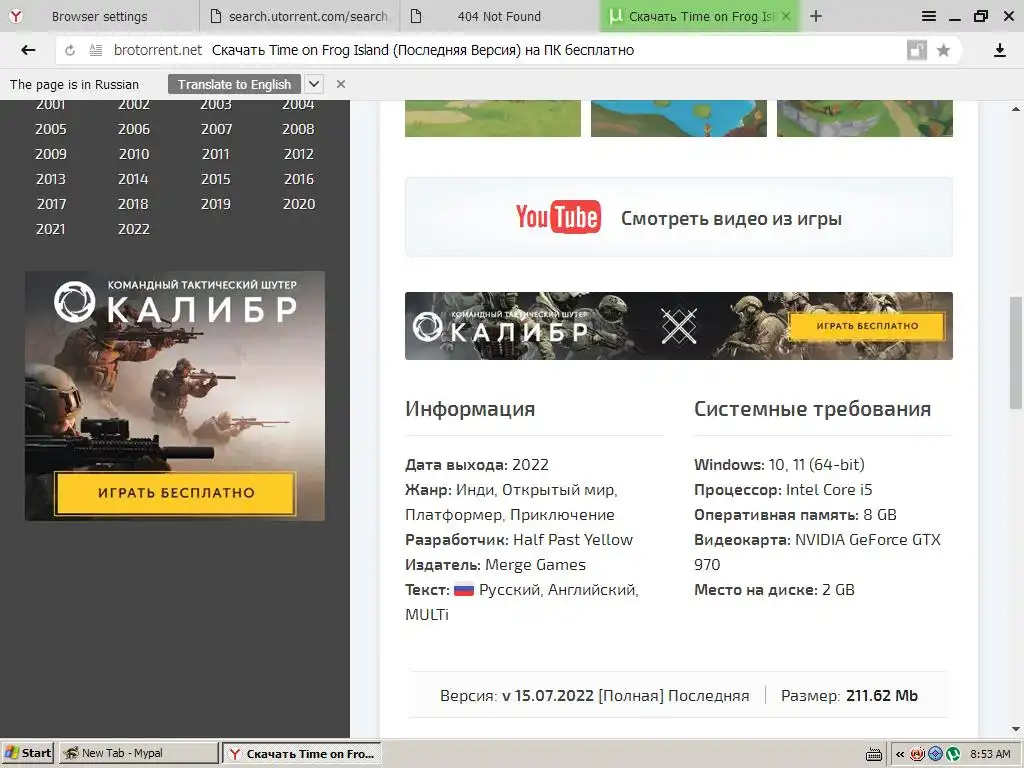Switch to the search.utorrent.com tab

[x=299, y=16]
